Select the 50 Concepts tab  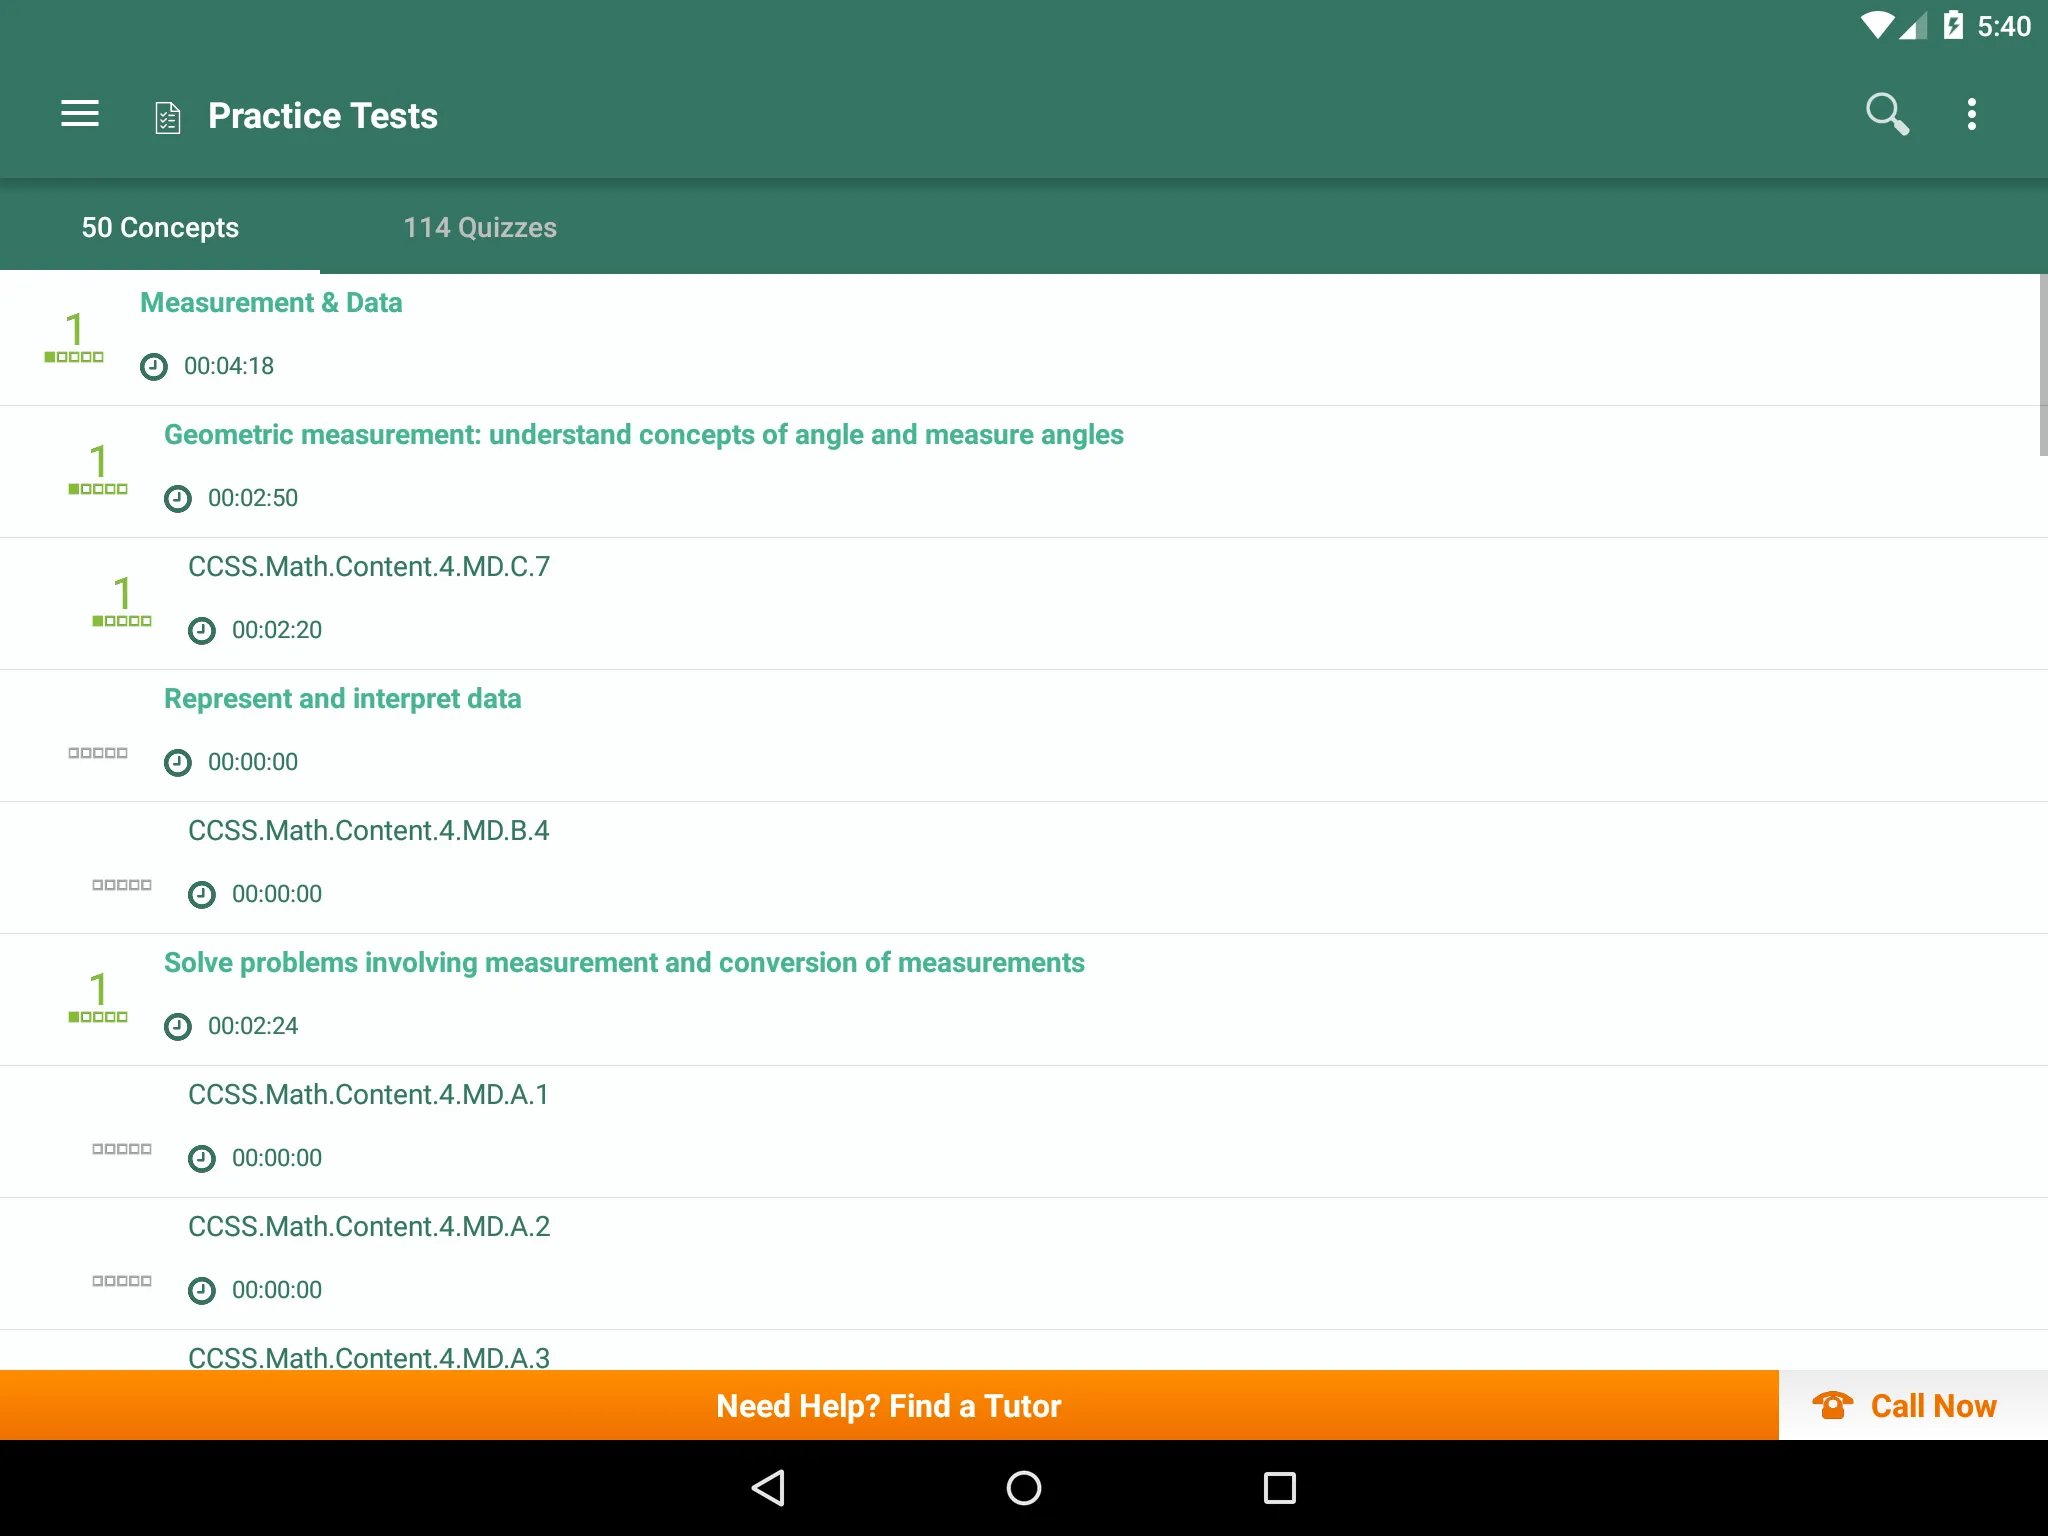coord(160,226)
